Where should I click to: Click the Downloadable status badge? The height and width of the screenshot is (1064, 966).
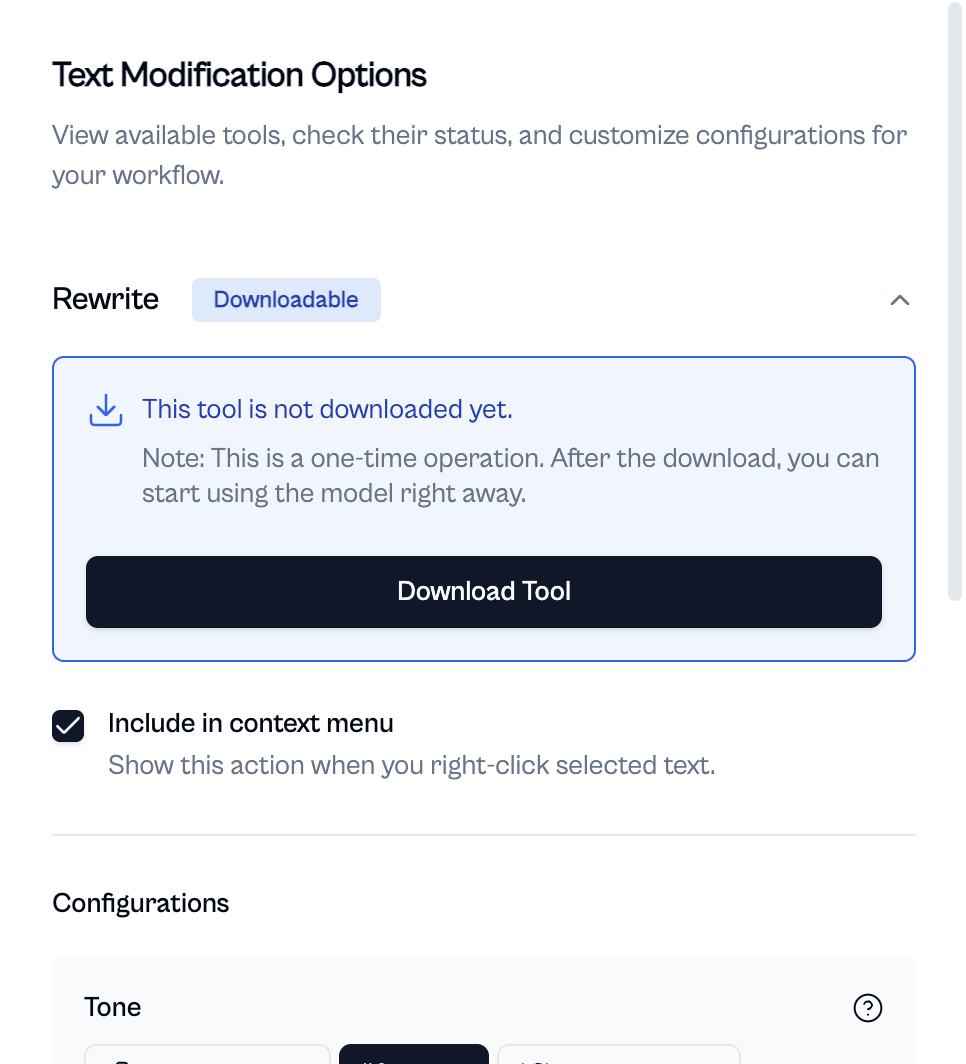(286, 300)
